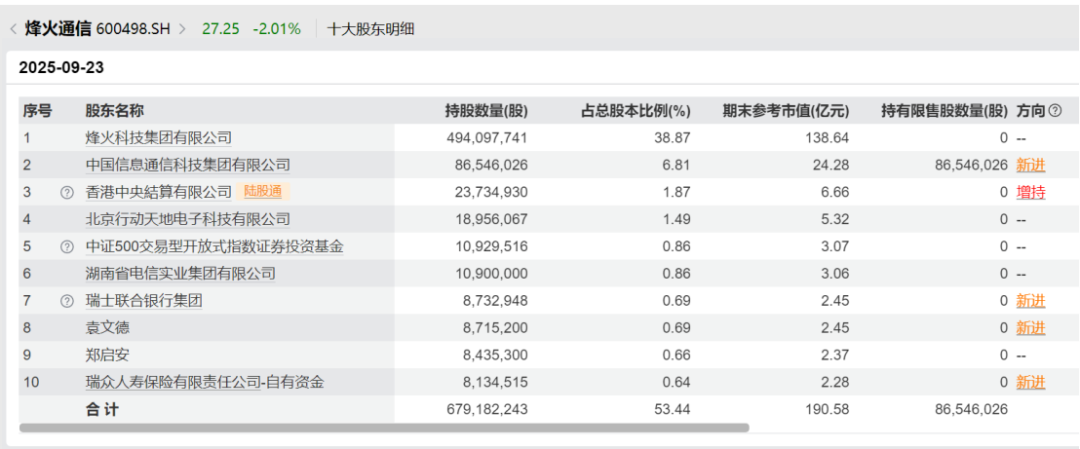This screenshot has width=1080, height=449.
Task: Click the percentage value 6.81
Action: [x=678, y=165]
